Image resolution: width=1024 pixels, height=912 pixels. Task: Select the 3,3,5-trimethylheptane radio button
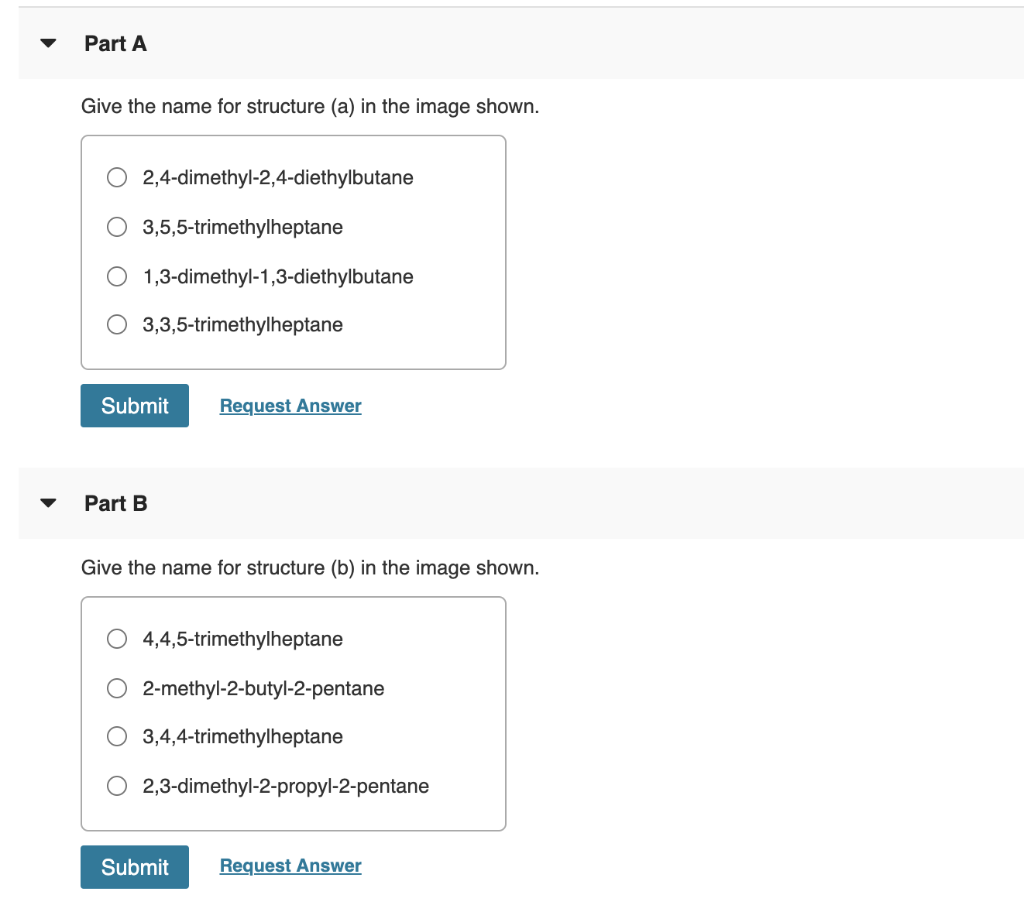point(118,325)
